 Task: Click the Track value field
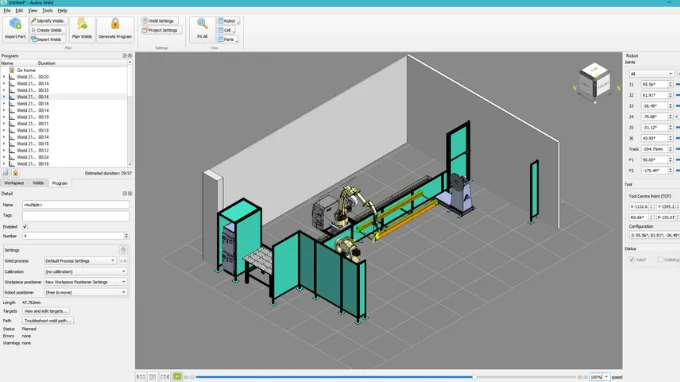(x=655, y=149)
